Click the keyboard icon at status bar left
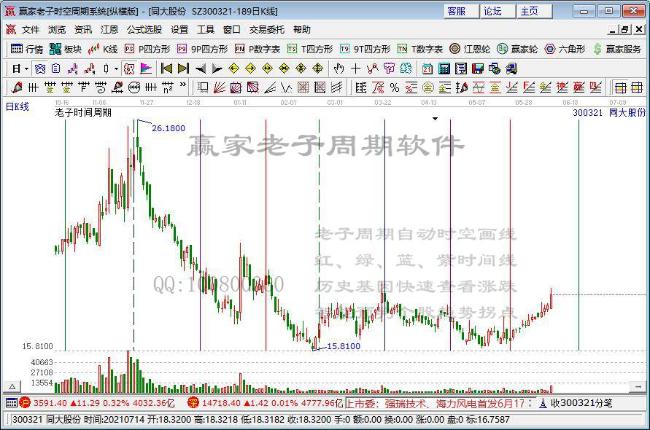This screenshot has height=430, width=650. point(11,403)
